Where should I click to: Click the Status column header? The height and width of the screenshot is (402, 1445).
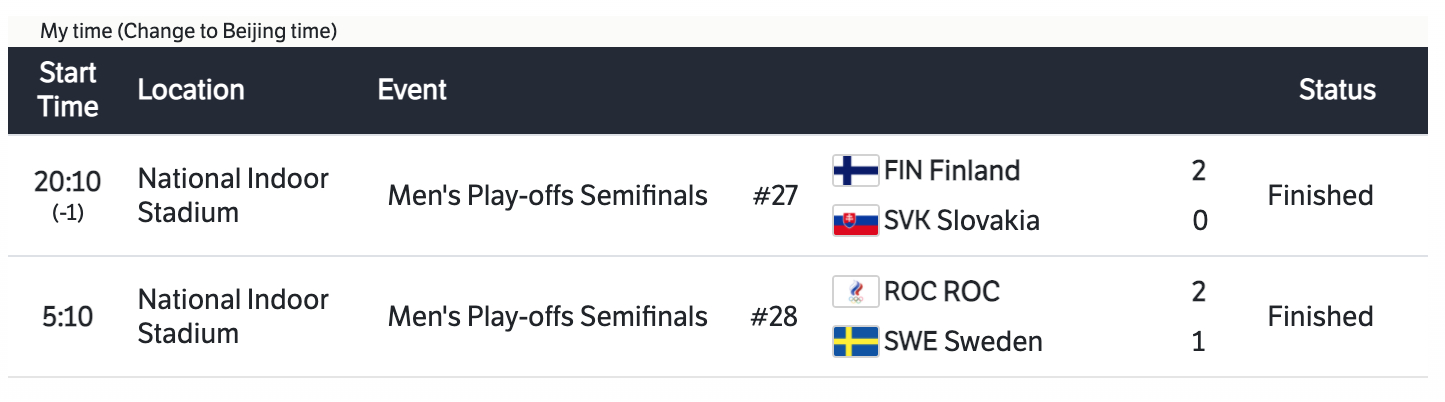(x=1337, y=89)
